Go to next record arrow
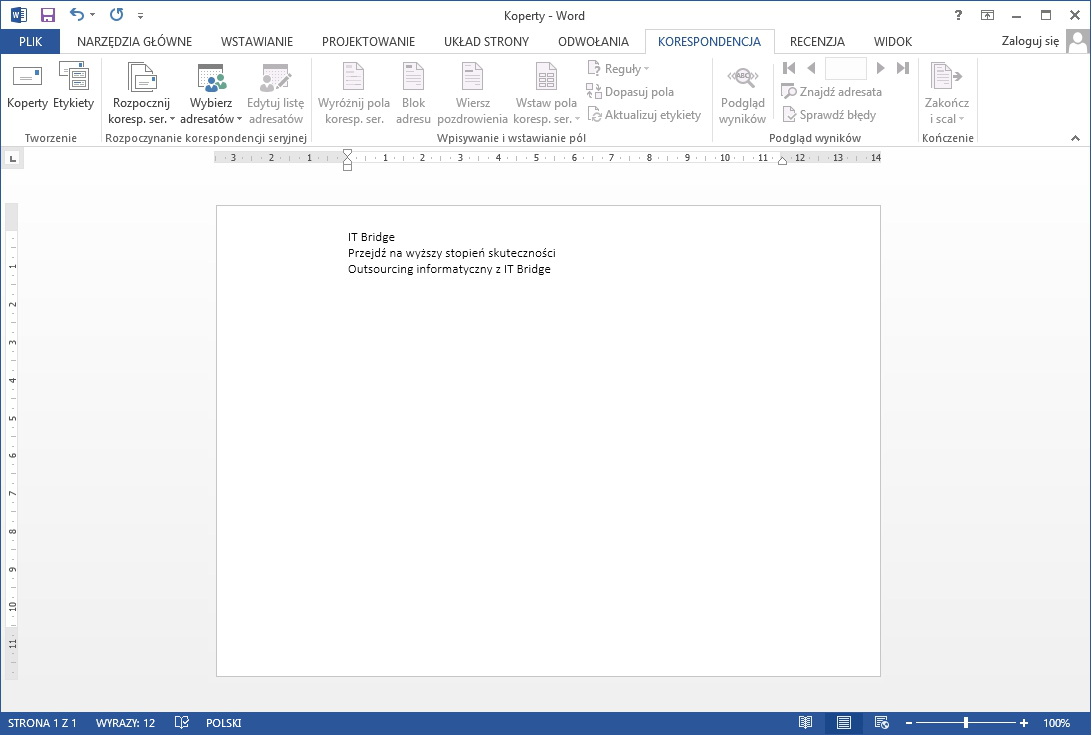This screenshot has height=735, width=1091. 880,68
